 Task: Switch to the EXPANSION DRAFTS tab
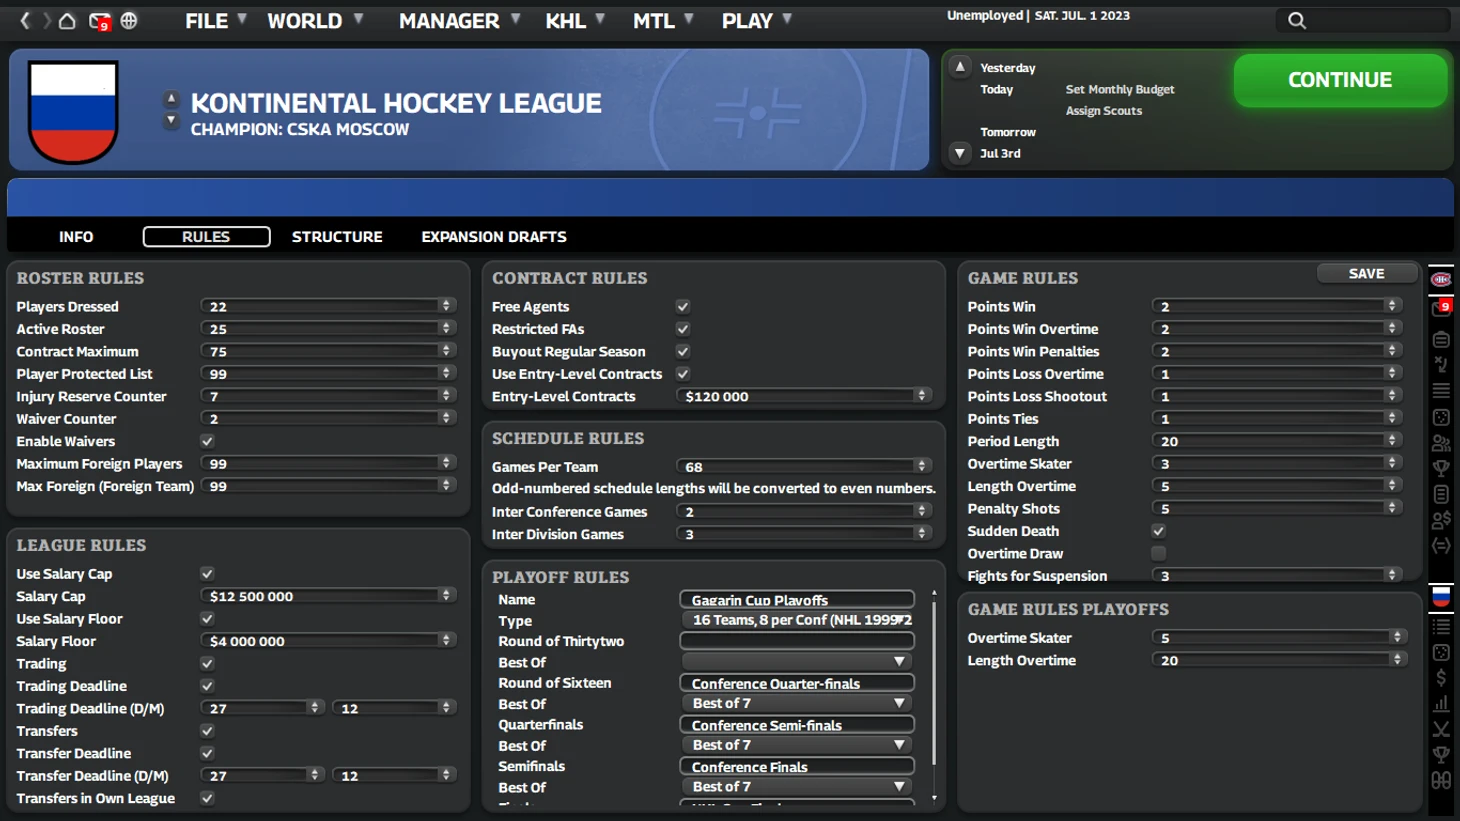coord(494,237)
